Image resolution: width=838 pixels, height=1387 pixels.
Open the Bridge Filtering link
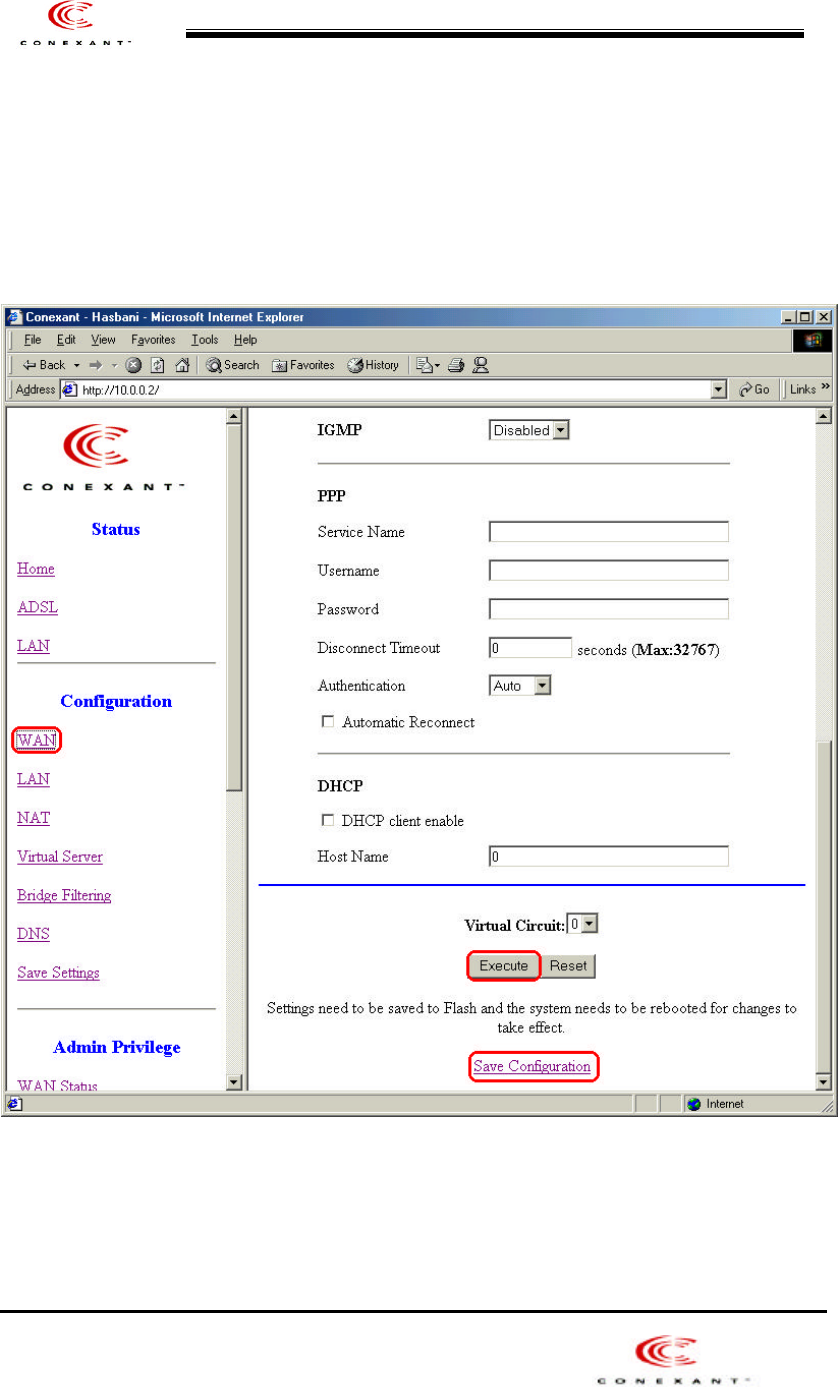64,895
